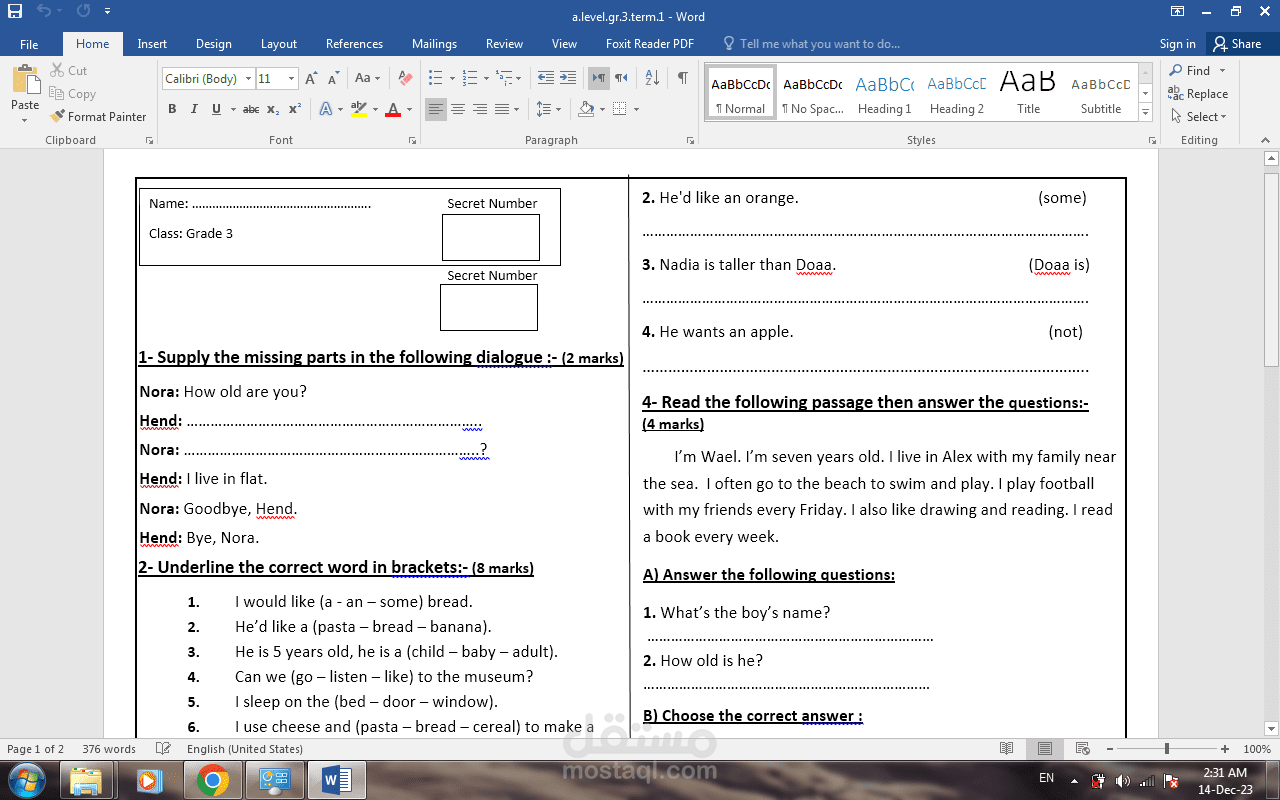Image resolution: width=1280 pixels, height=800 pixels.
Task: Switch to Web Layout view icon
Action: point(1084,749)
